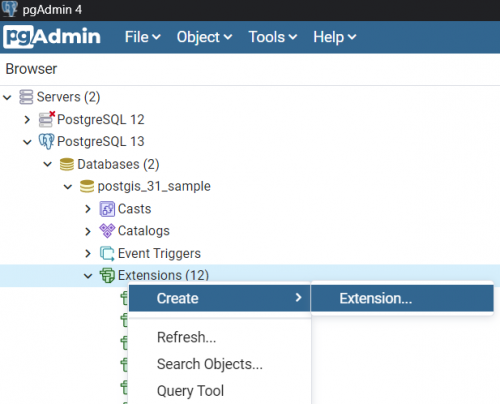The image size is (500, 404).
Task: Click the Casts node icon
Action: pos(107,209)
